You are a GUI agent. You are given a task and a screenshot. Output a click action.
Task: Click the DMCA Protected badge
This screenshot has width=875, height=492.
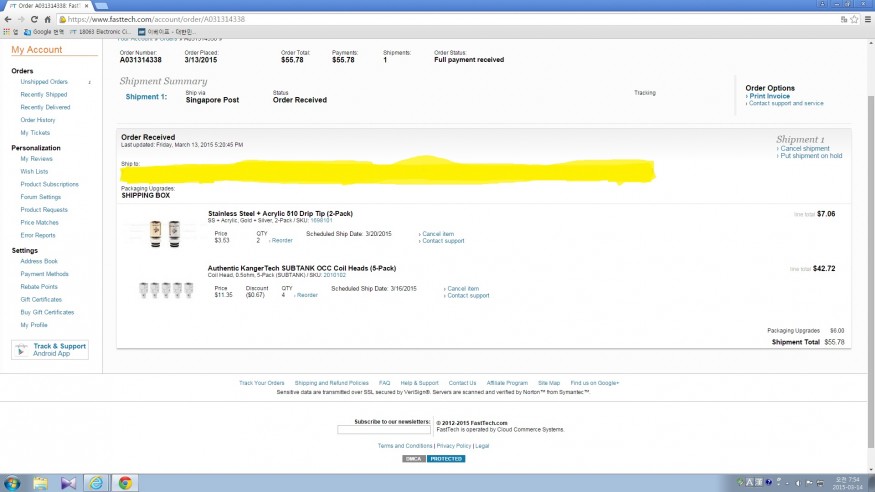pyautogui.click(x=434, y=459)
